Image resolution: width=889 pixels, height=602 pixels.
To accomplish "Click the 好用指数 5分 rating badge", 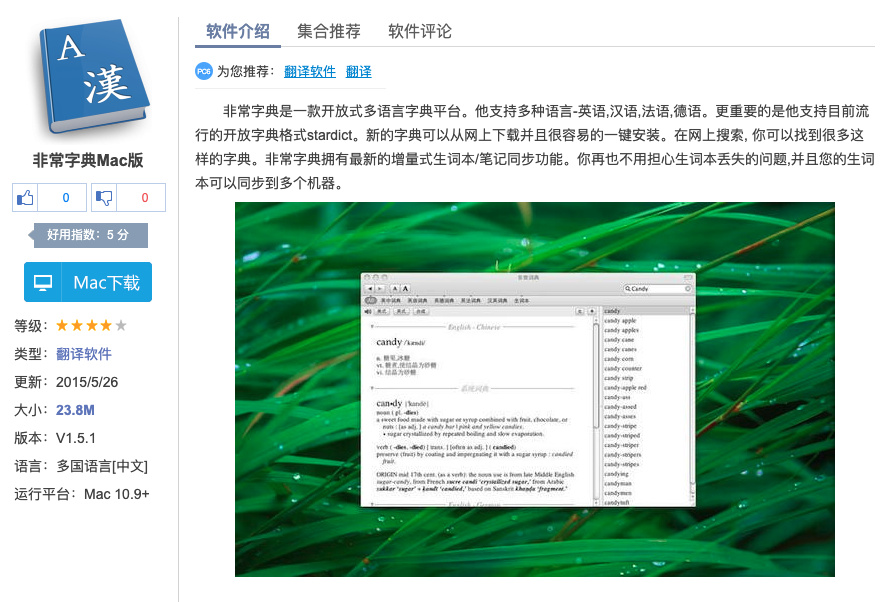I will coord(89,235).
